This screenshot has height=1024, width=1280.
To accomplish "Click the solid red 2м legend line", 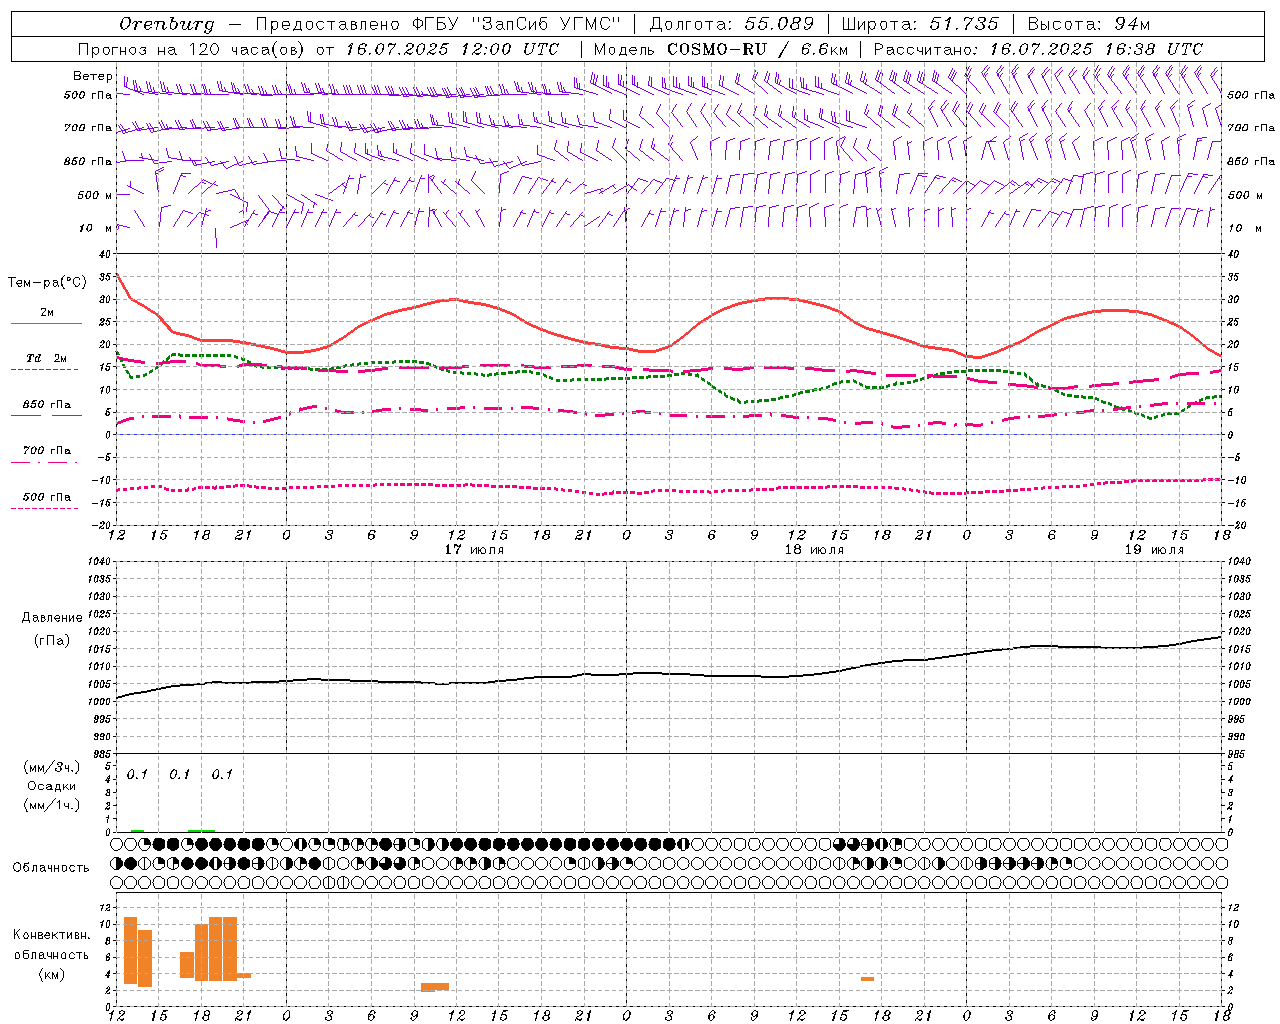I will point(46,324).
